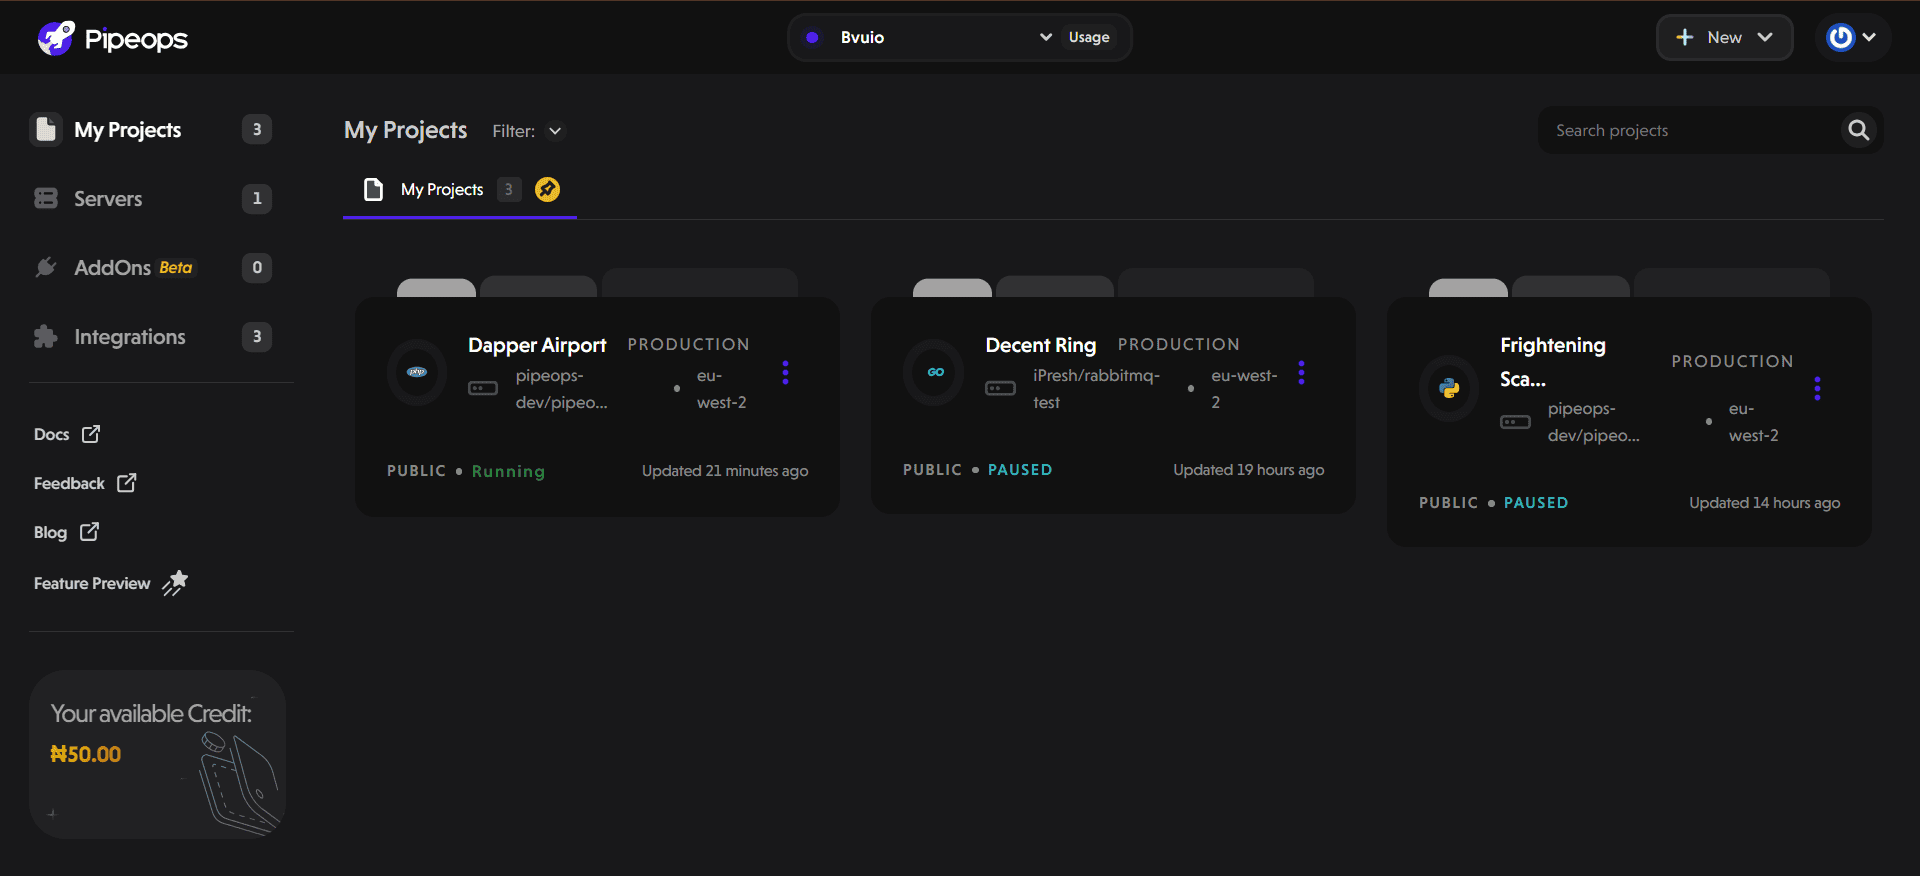Open the user profile menu
1920x876 pixels.
point(1852,38)
